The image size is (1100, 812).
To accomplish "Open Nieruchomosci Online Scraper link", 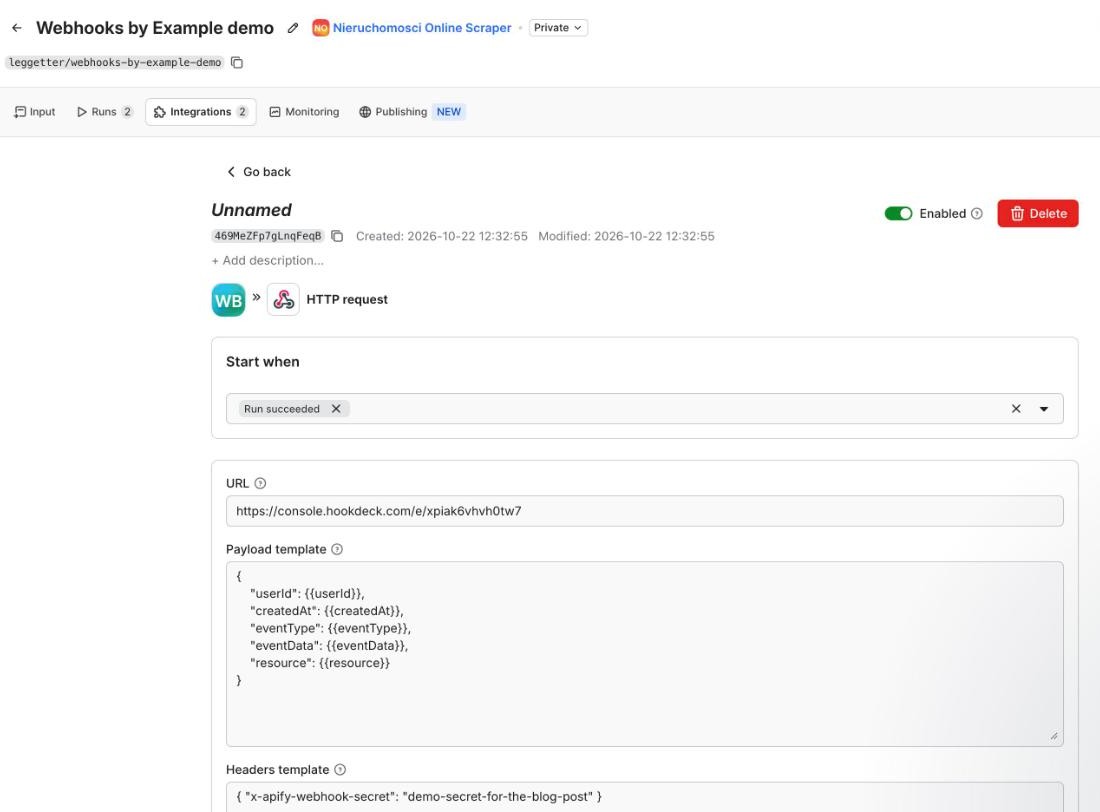I will coord(422,28).
